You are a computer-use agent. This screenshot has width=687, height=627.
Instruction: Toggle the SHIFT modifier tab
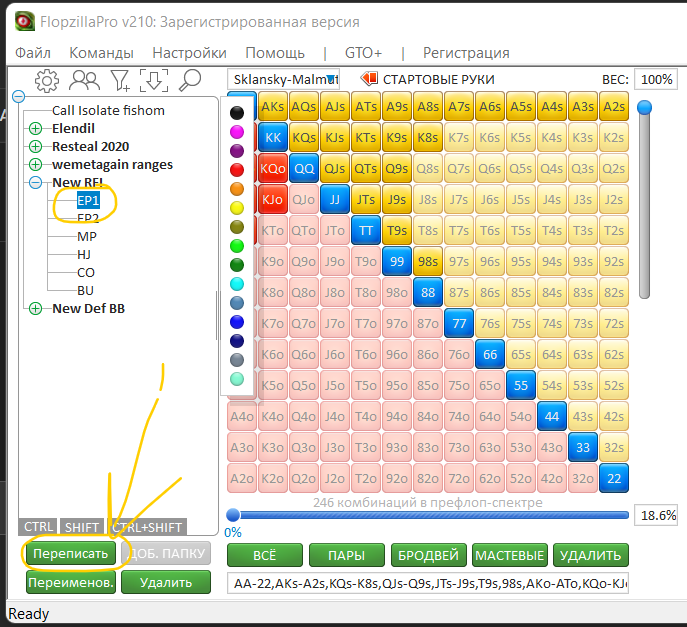[x=81, y=527]
